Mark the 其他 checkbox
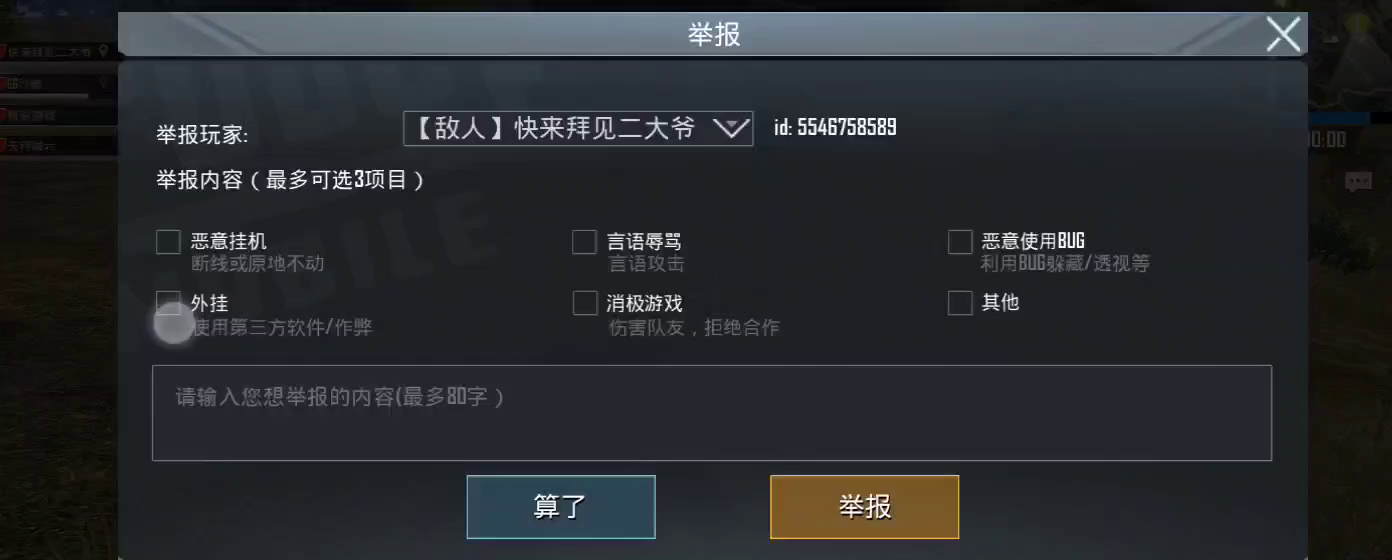The image size is (1392, 560). [960, 303]
